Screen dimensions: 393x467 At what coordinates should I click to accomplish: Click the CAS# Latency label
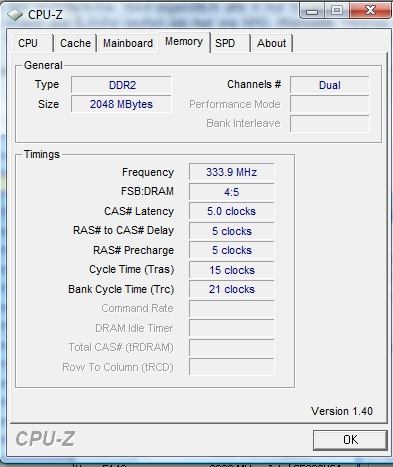(139, 211)
